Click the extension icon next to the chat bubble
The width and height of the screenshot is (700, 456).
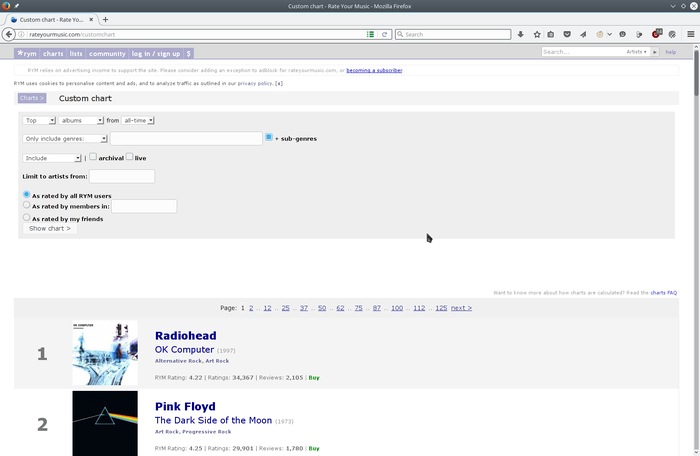coord(639,34)
